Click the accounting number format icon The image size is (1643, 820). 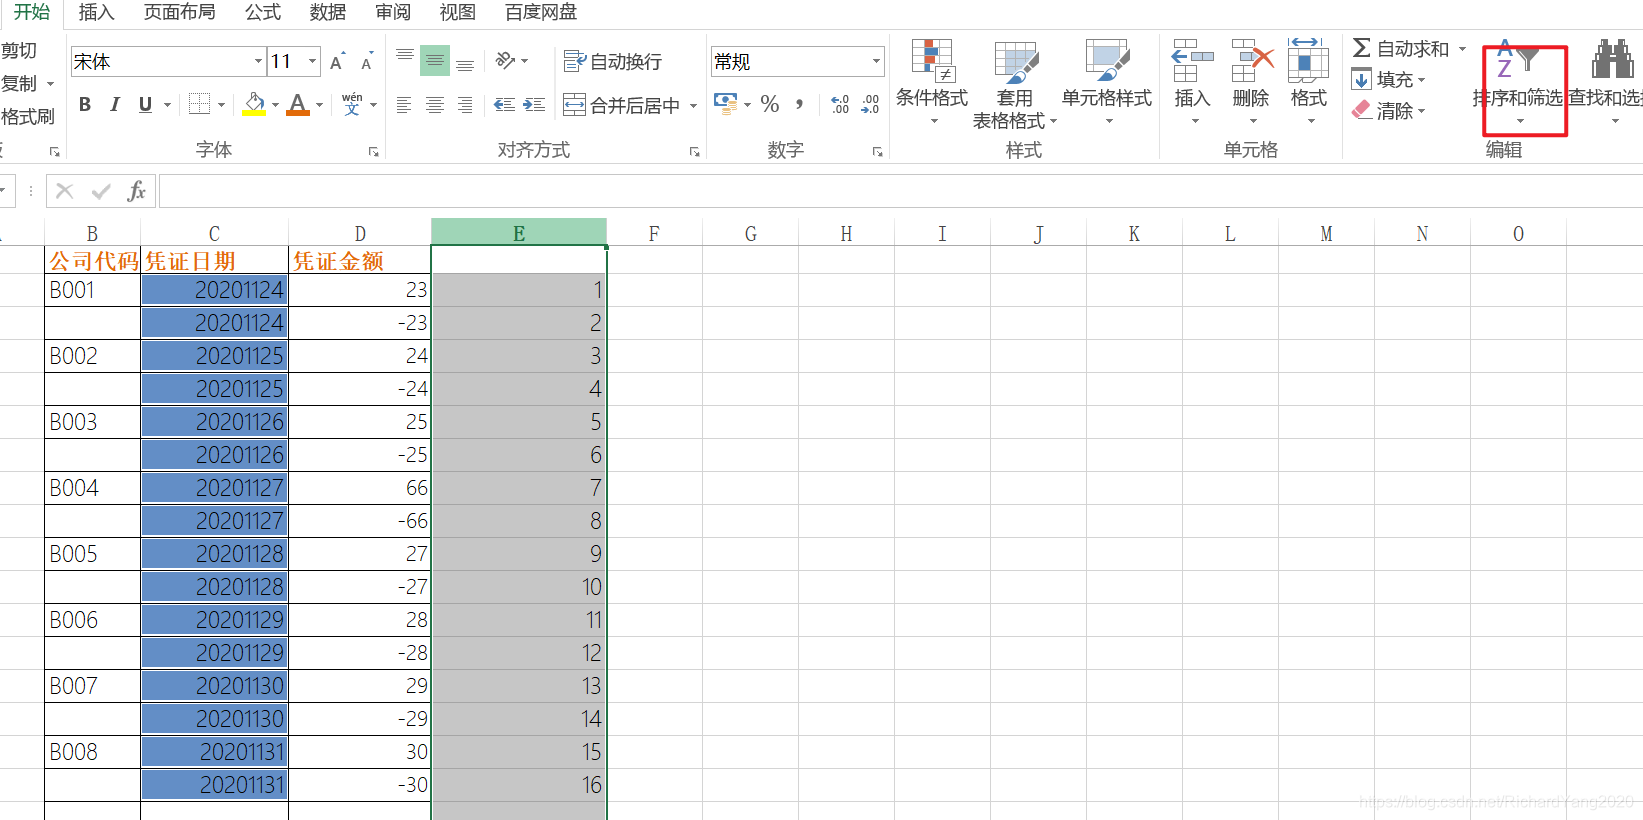pos(725,104)
